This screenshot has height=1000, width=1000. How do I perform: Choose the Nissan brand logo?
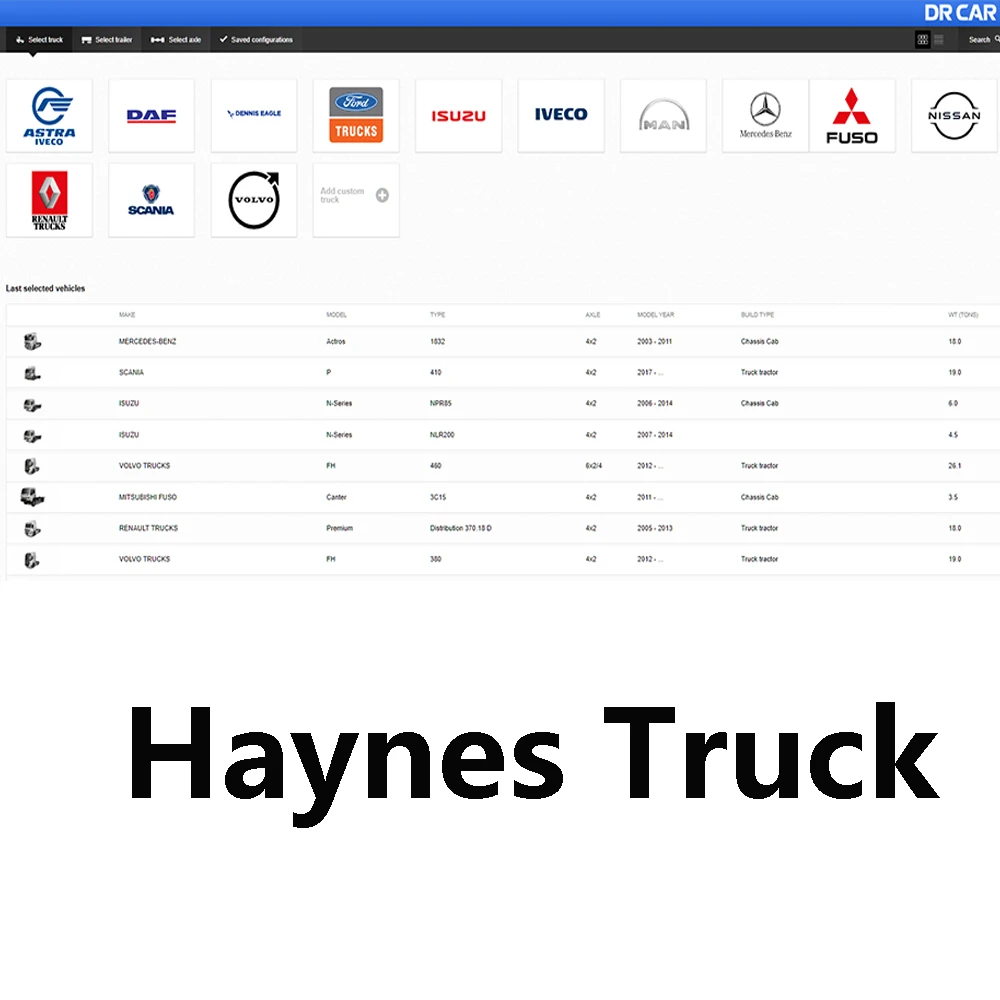954,115
